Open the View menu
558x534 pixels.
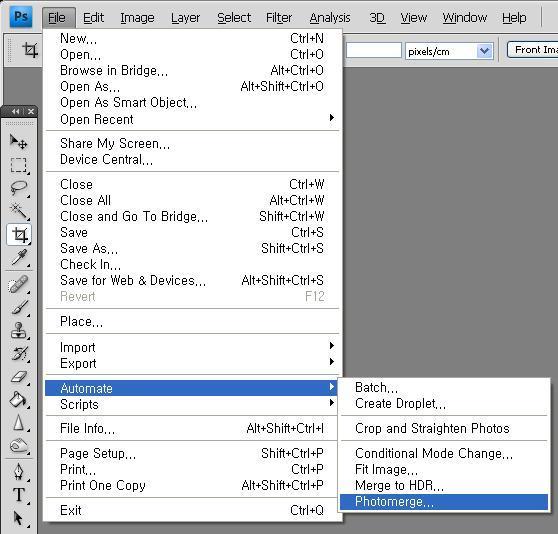[x=414, y=17]
